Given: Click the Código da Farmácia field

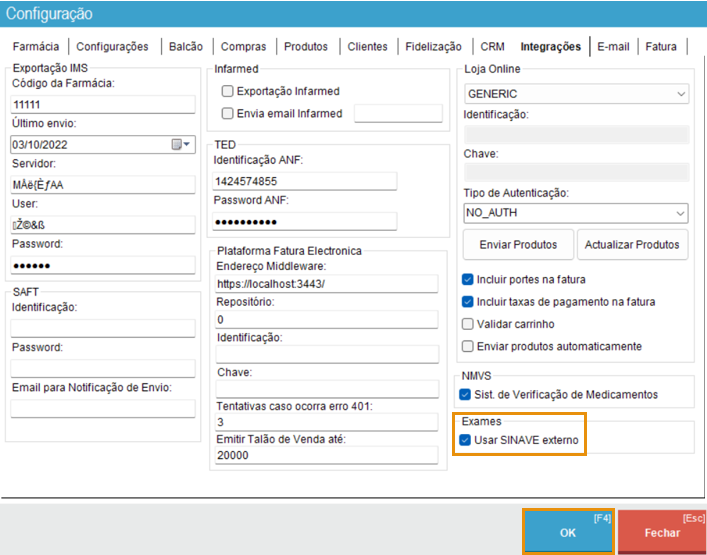Looking at the screenshot, I should point(103,105).
